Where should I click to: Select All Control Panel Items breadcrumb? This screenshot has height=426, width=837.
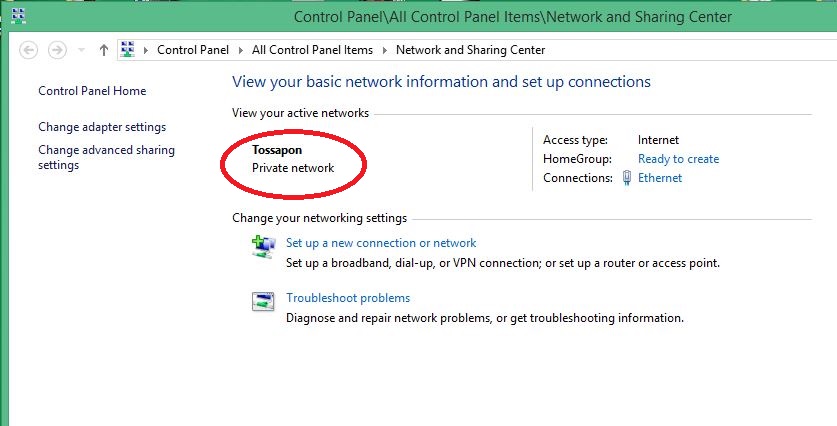pos(312,50)
